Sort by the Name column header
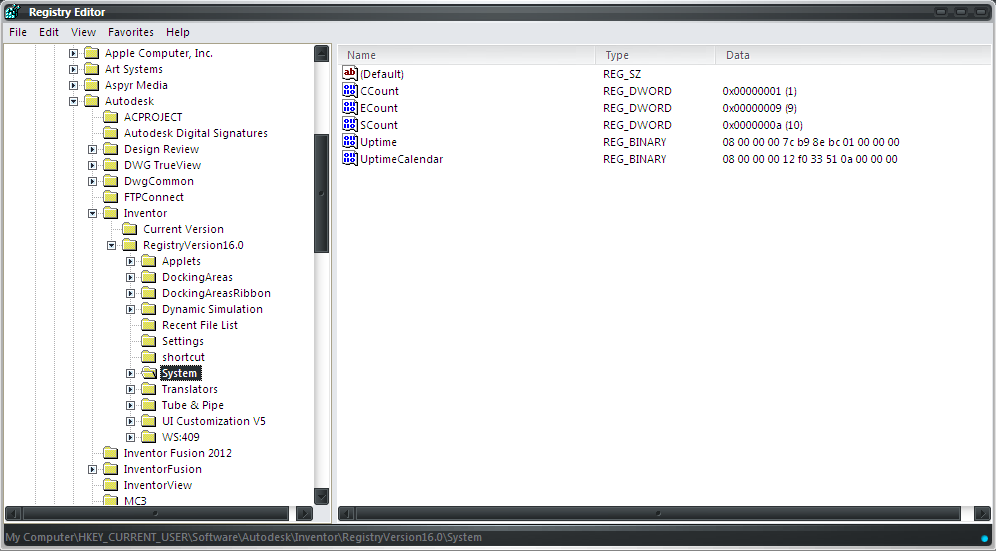 (x=467, y=55)
